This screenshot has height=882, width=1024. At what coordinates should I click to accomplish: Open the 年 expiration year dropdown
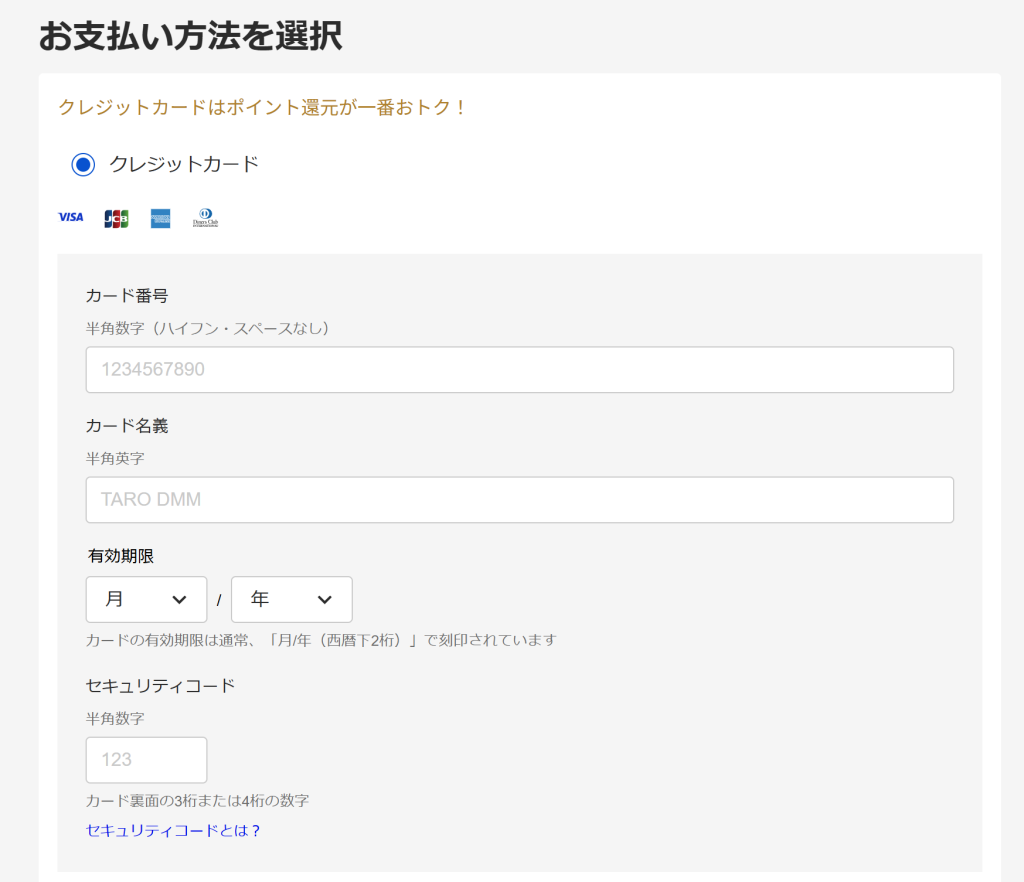click(x=291, y=600)
